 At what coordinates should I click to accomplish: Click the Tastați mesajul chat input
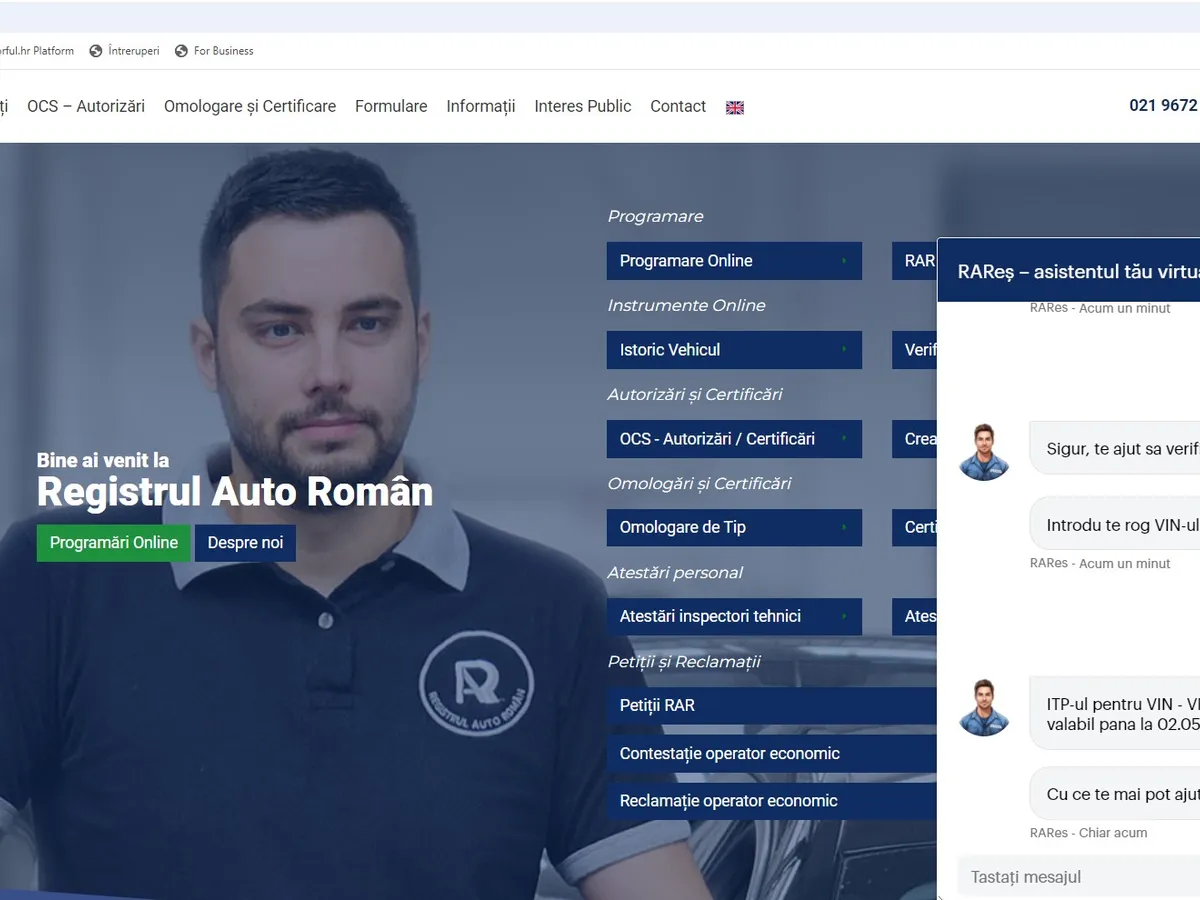[x=1079, y=877]
